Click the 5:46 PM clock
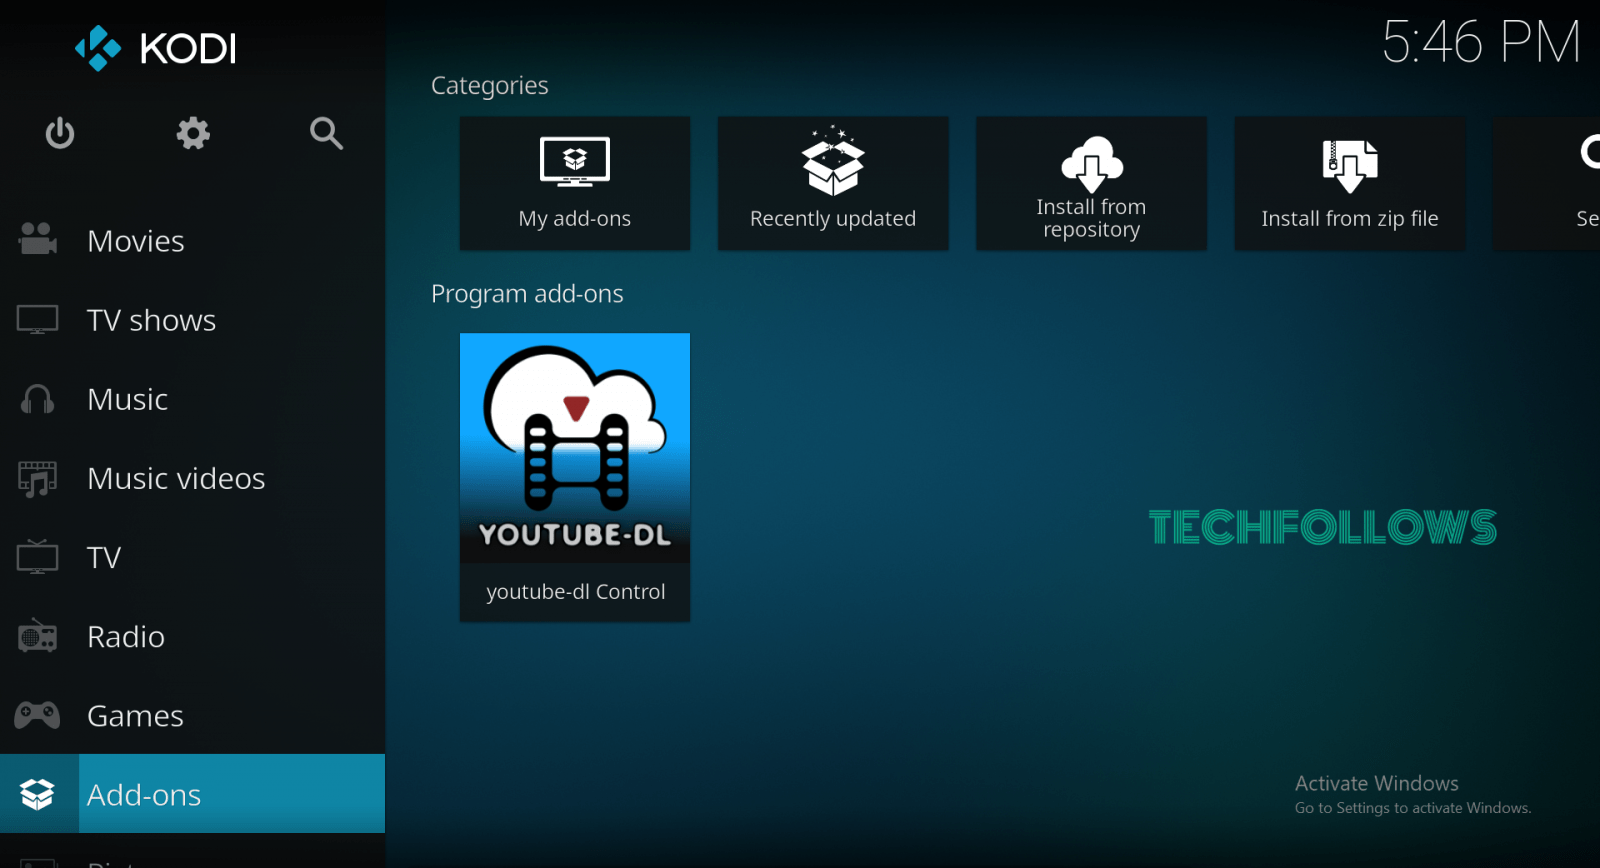Screen dimensions: 1600x868 [x=1482, y=42]
